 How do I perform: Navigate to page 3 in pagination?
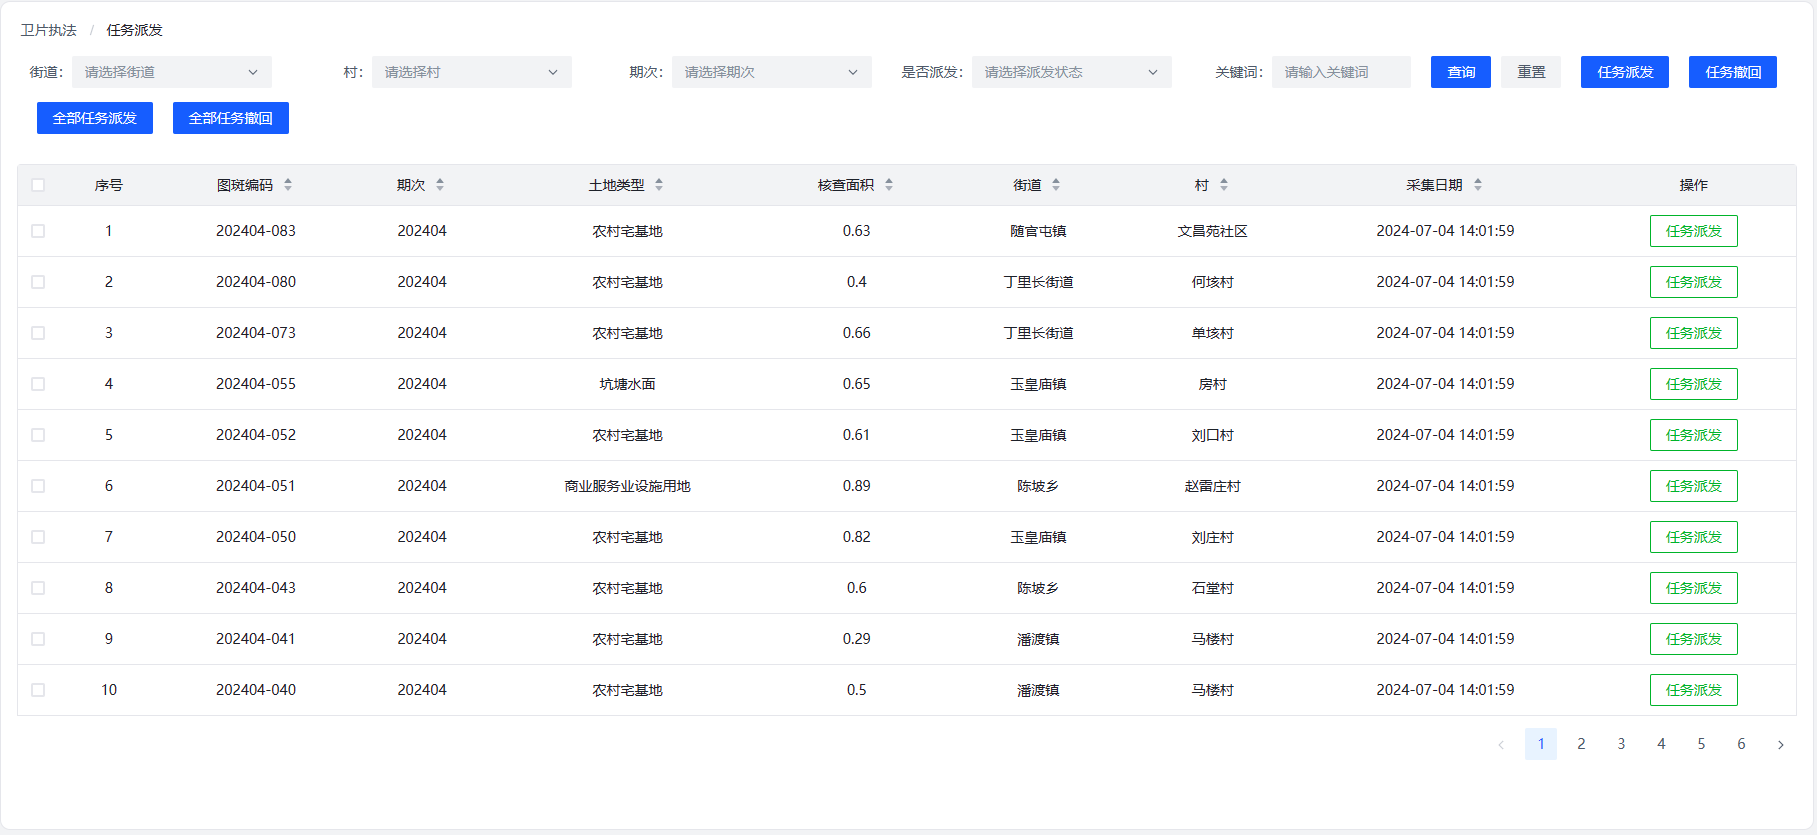[1621, 744]
